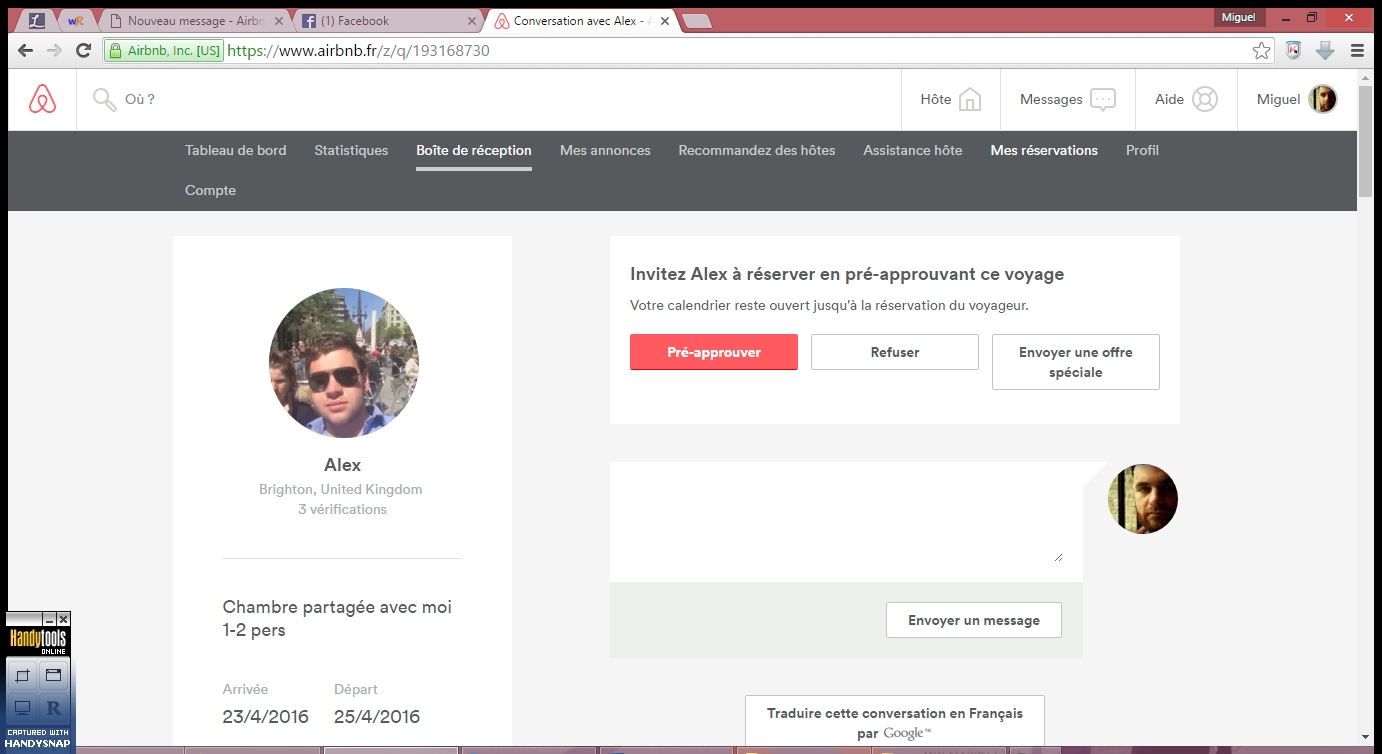Bookmark page with the star icon
The height and width of the screenshot is (754, 1382).
[x=1262, y=50]
